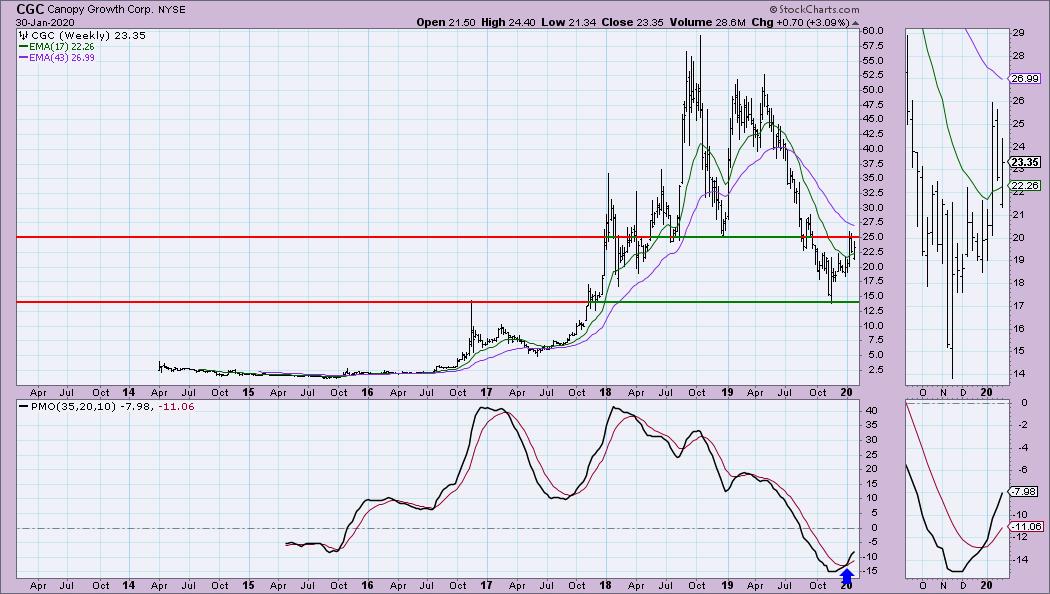This screenshot has height=594, width=1050.
Task: Click the boxed 26.99 EMA price tag
Action: tap(1025, 78)
